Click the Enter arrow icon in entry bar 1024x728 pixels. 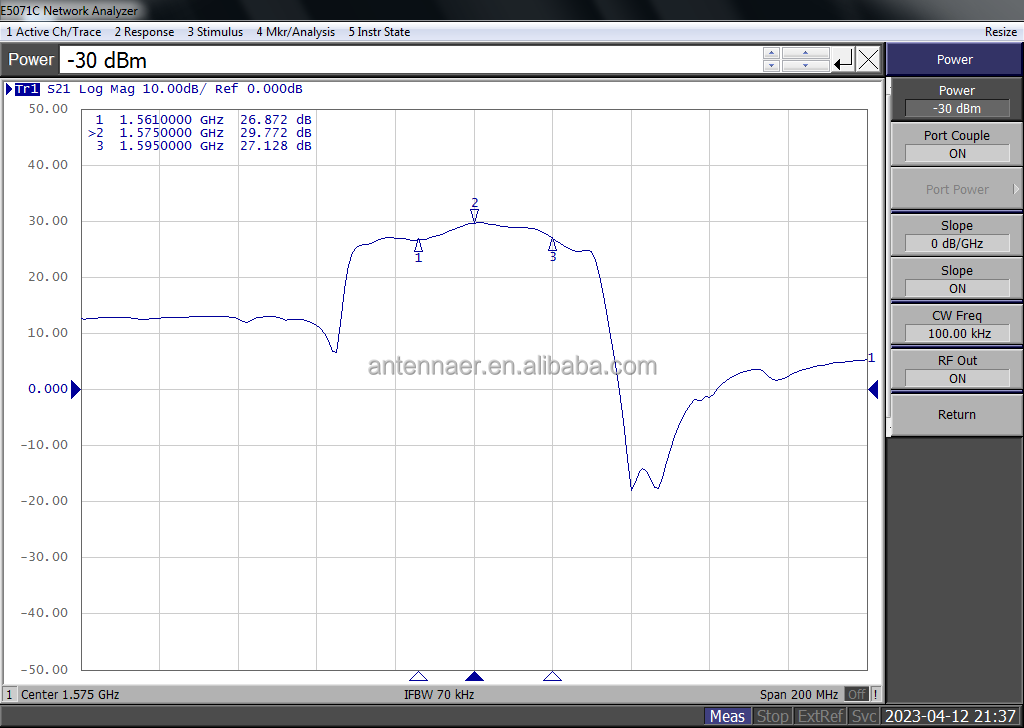(843, 60)
